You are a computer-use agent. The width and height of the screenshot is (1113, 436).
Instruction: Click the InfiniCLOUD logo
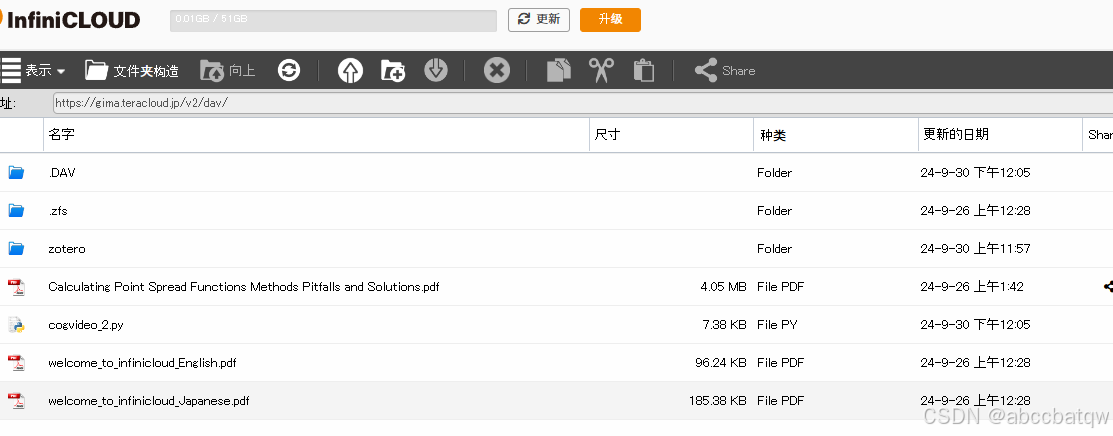click(70, 19)
